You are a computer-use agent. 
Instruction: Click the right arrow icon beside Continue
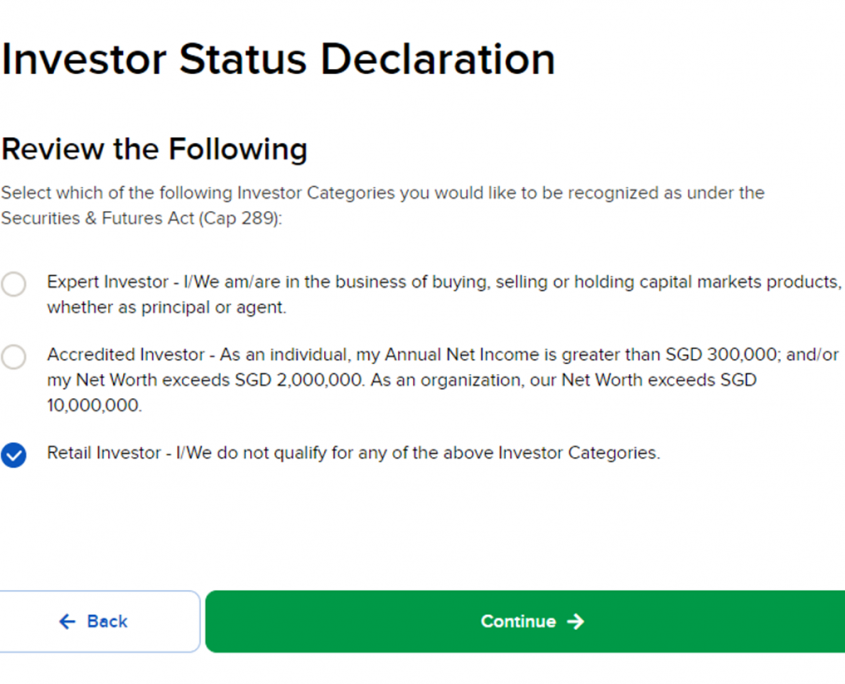pyautogui.click(x=575, y=622)
